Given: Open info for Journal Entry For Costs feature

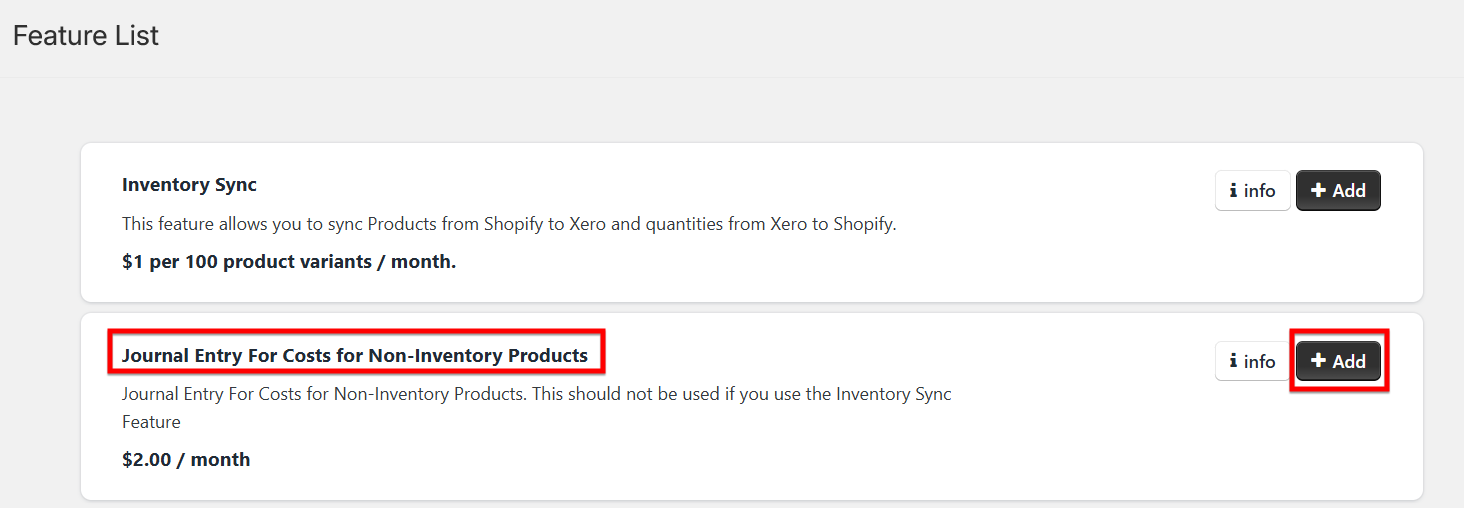Looking at the screenshot, I should [x=1253, y=361].
